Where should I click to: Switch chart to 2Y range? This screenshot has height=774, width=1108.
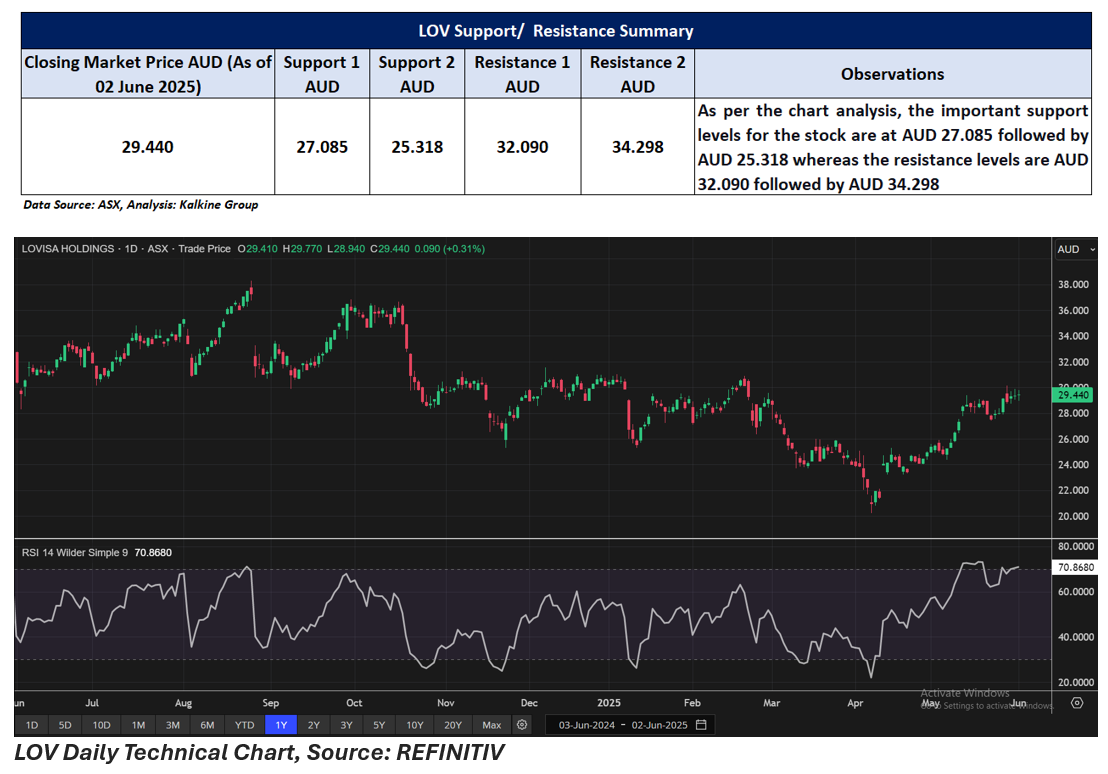[x=314, y=724]
